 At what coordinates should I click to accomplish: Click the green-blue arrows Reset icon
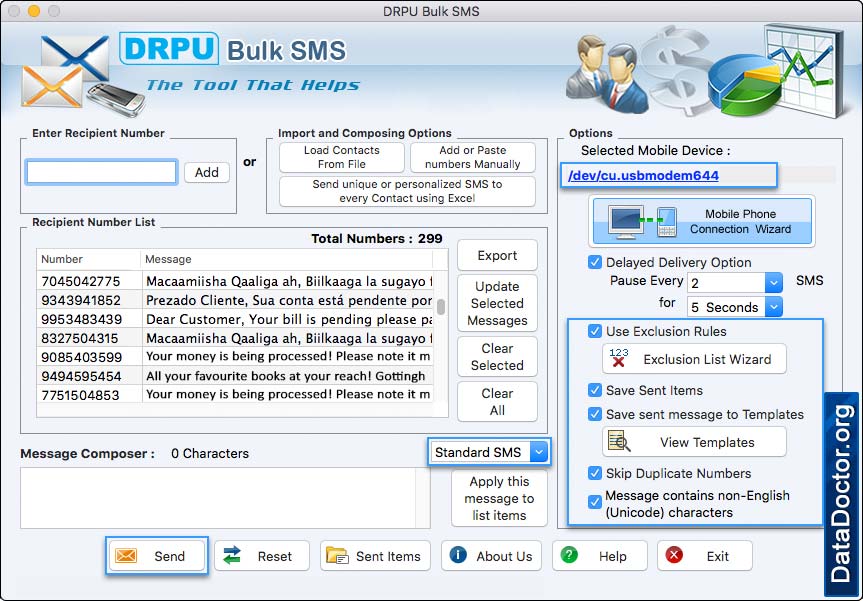click(232, 555)
